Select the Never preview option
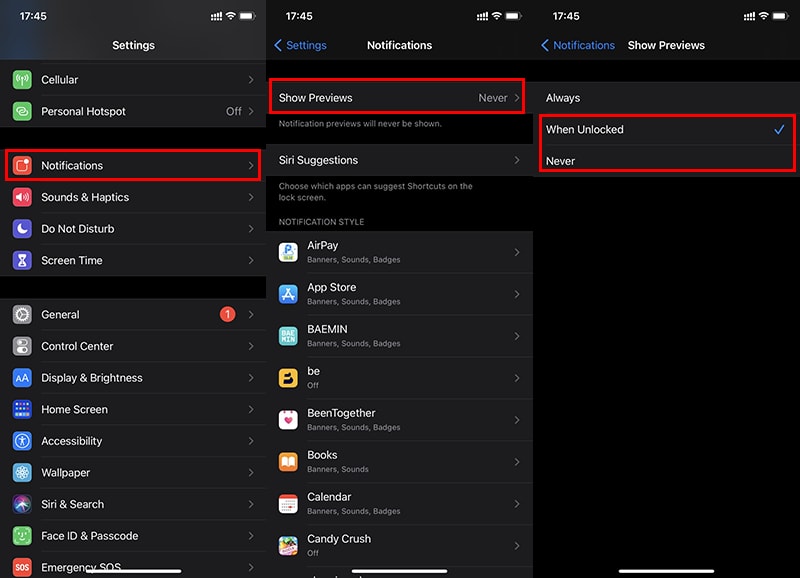800x578 pixels. pos(666,161)
